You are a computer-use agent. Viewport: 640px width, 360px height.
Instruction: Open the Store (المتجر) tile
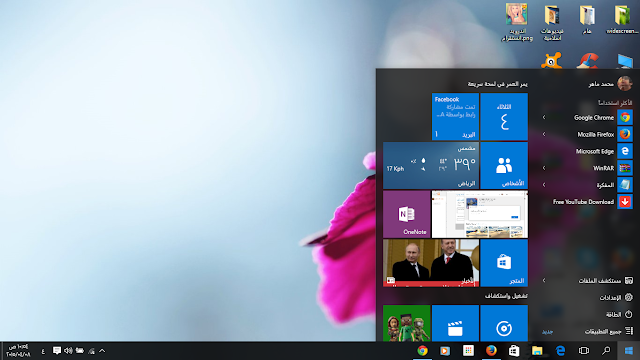pos(504,263)
